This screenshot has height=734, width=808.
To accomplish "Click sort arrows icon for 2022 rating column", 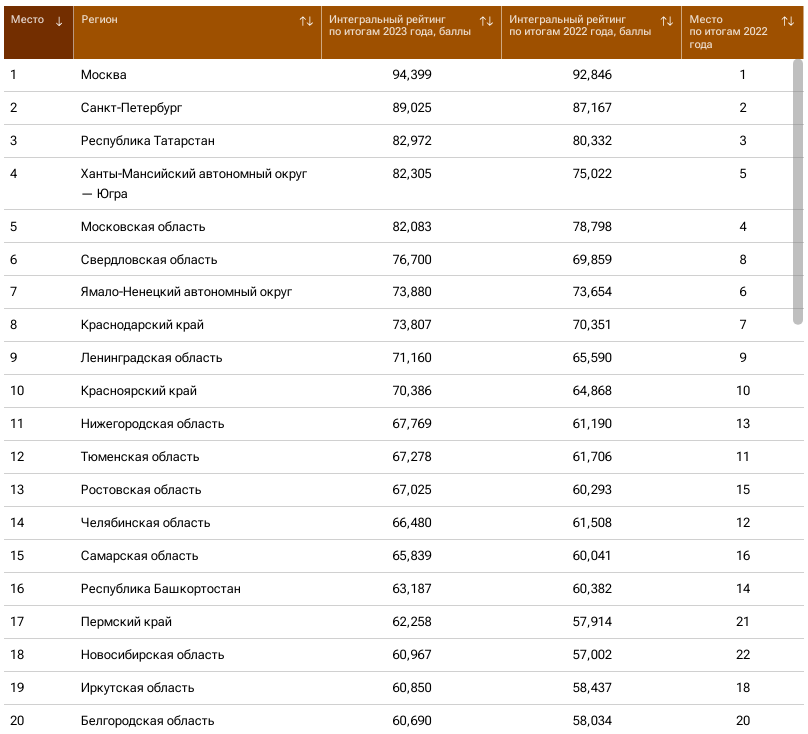I will point(667,21).
